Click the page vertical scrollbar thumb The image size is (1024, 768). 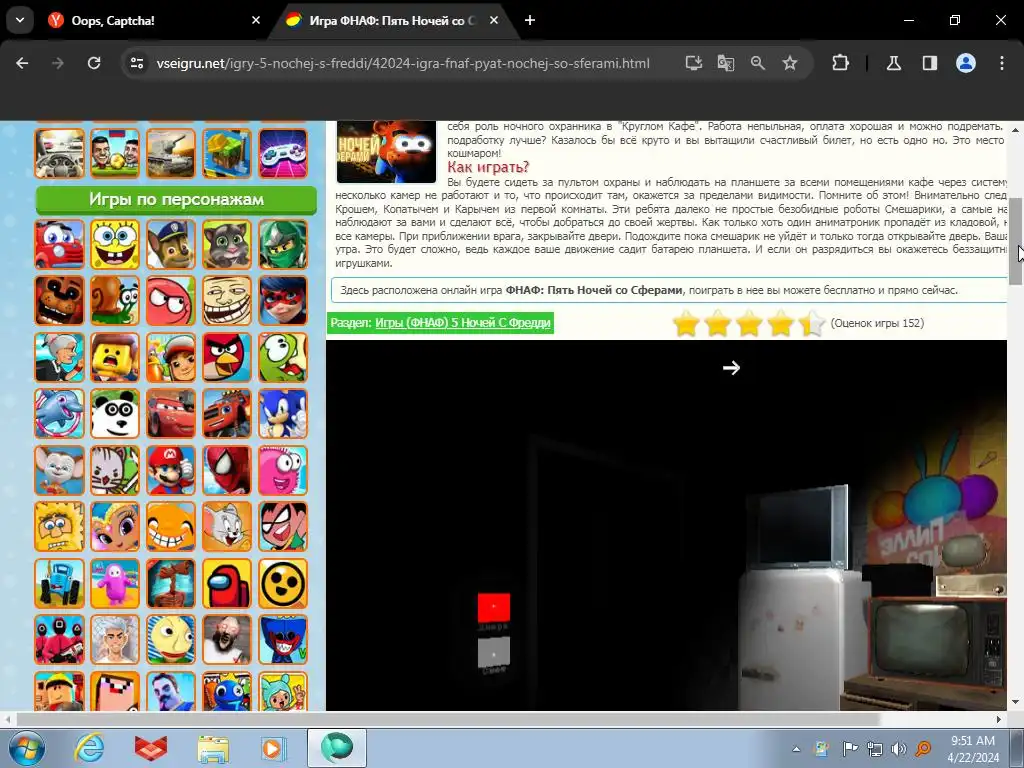[1016, 241]
